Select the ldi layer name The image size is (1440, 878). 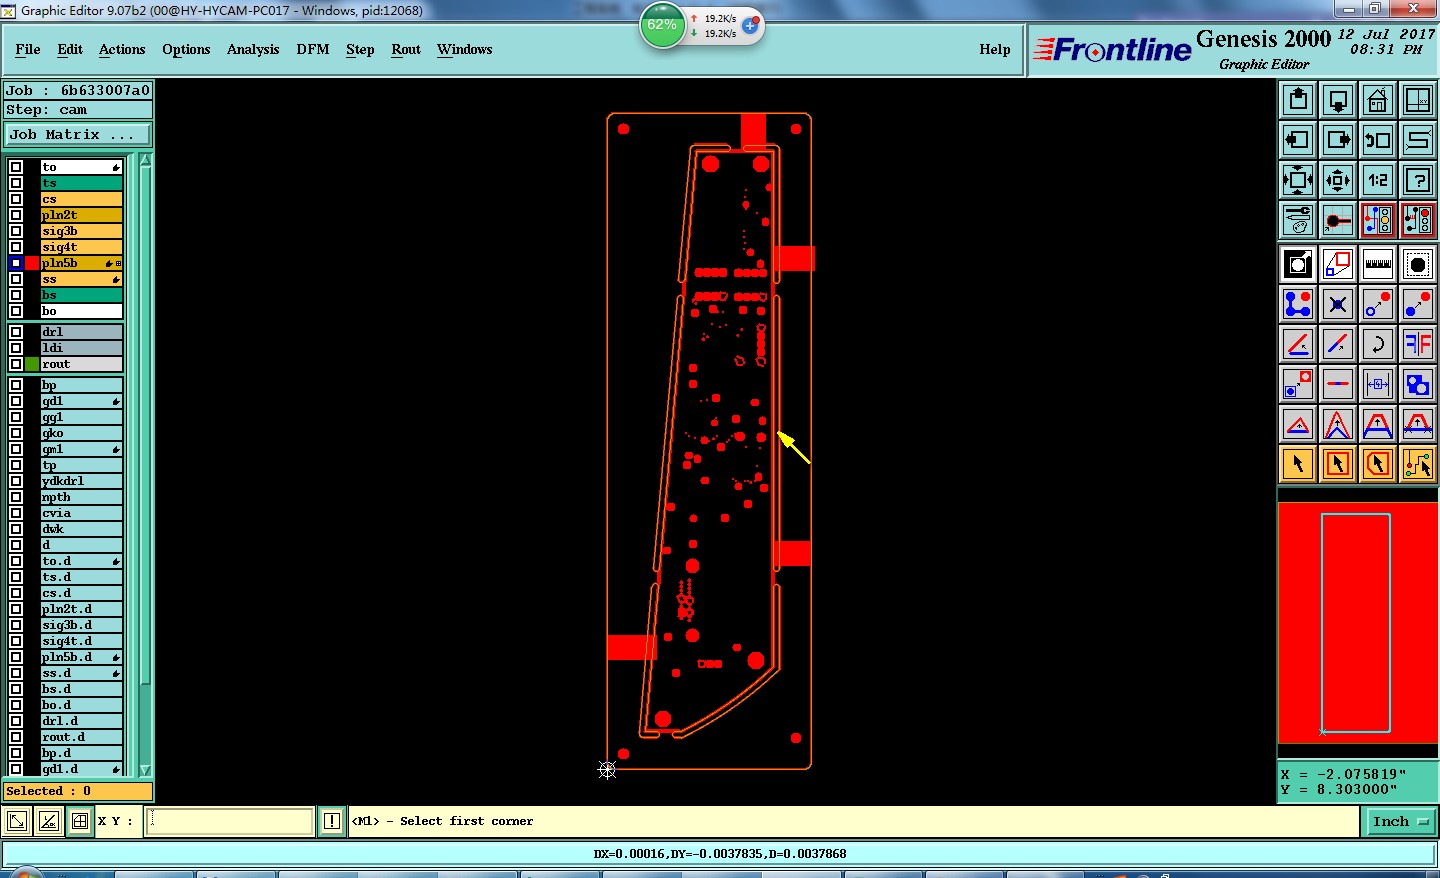pyautogui.click(x=81, y=348)
